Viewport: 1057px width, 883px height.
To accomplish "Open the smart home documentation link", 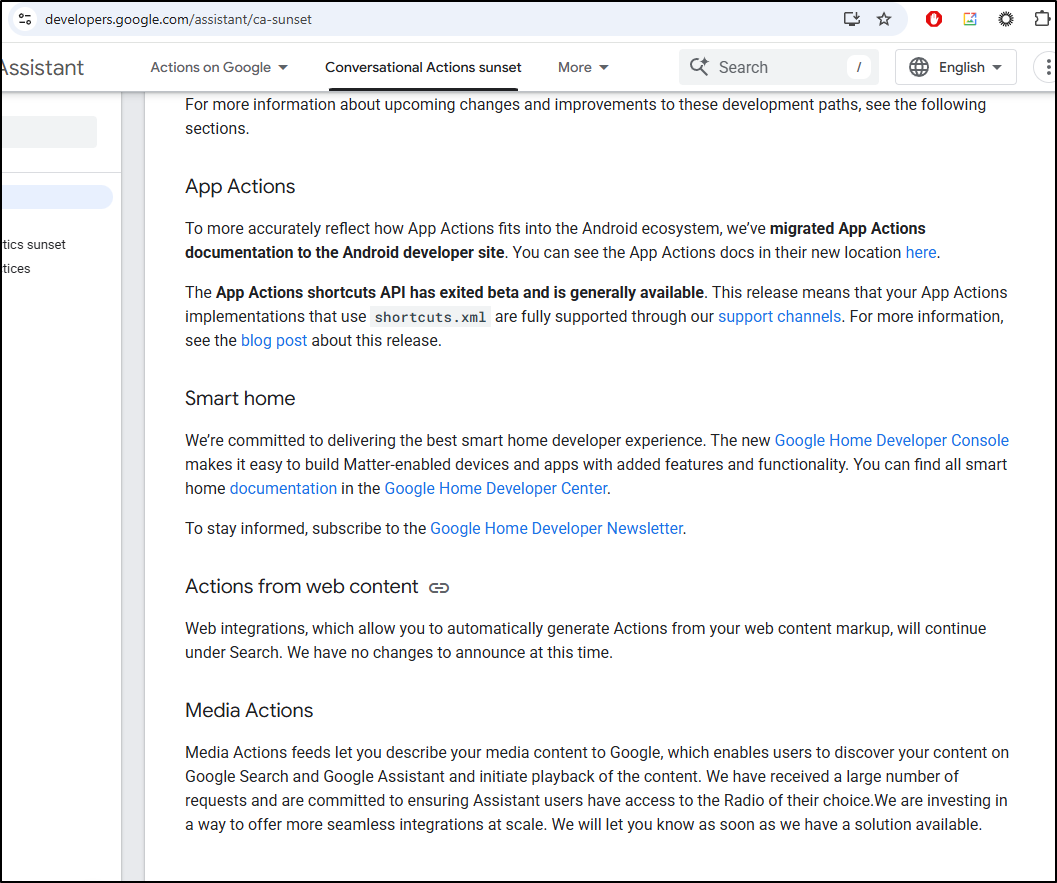I will (x=283, y=488).
